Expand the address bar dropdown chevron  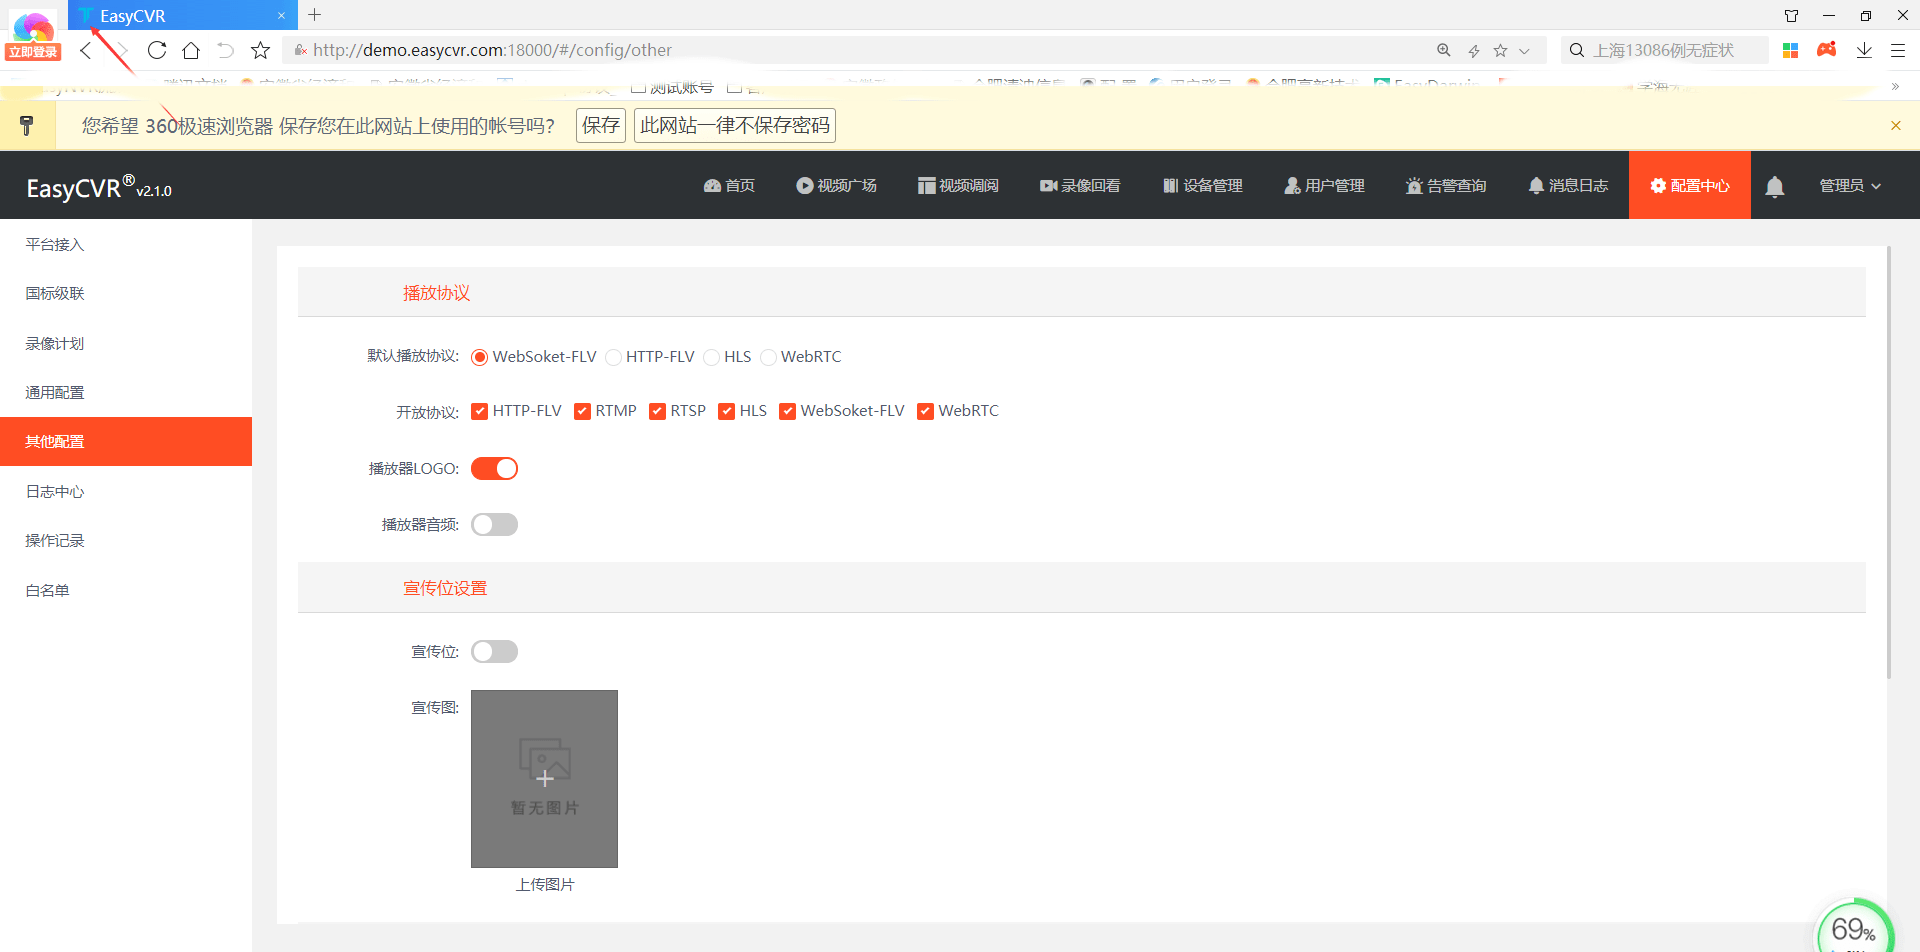(x=1524, y=51)
